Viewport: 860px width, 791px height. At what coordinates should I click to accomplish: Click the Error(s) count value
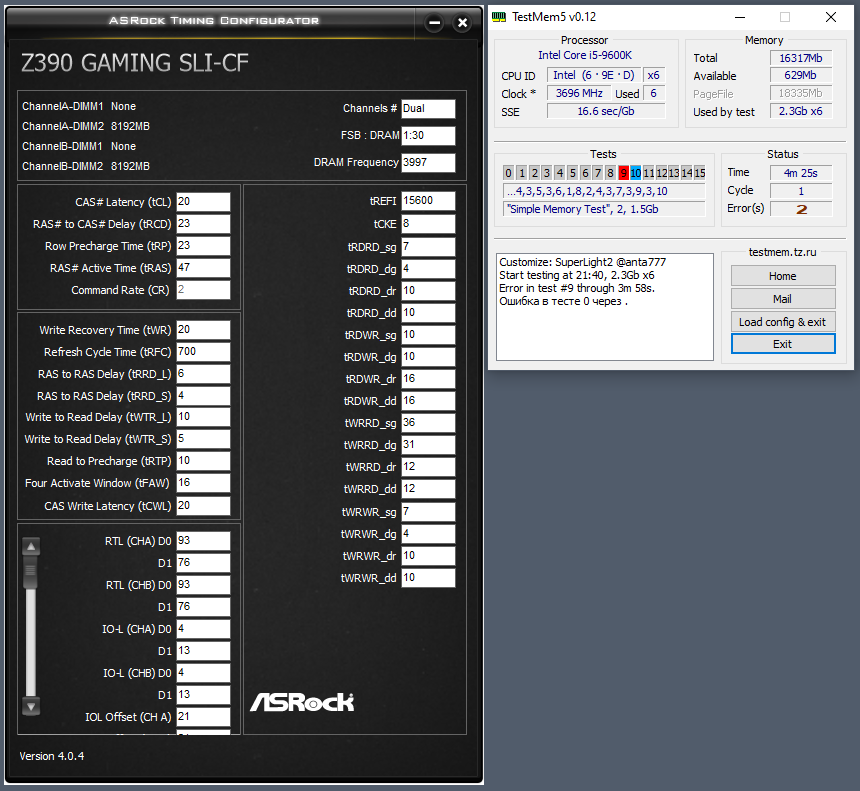pos(801,209)
